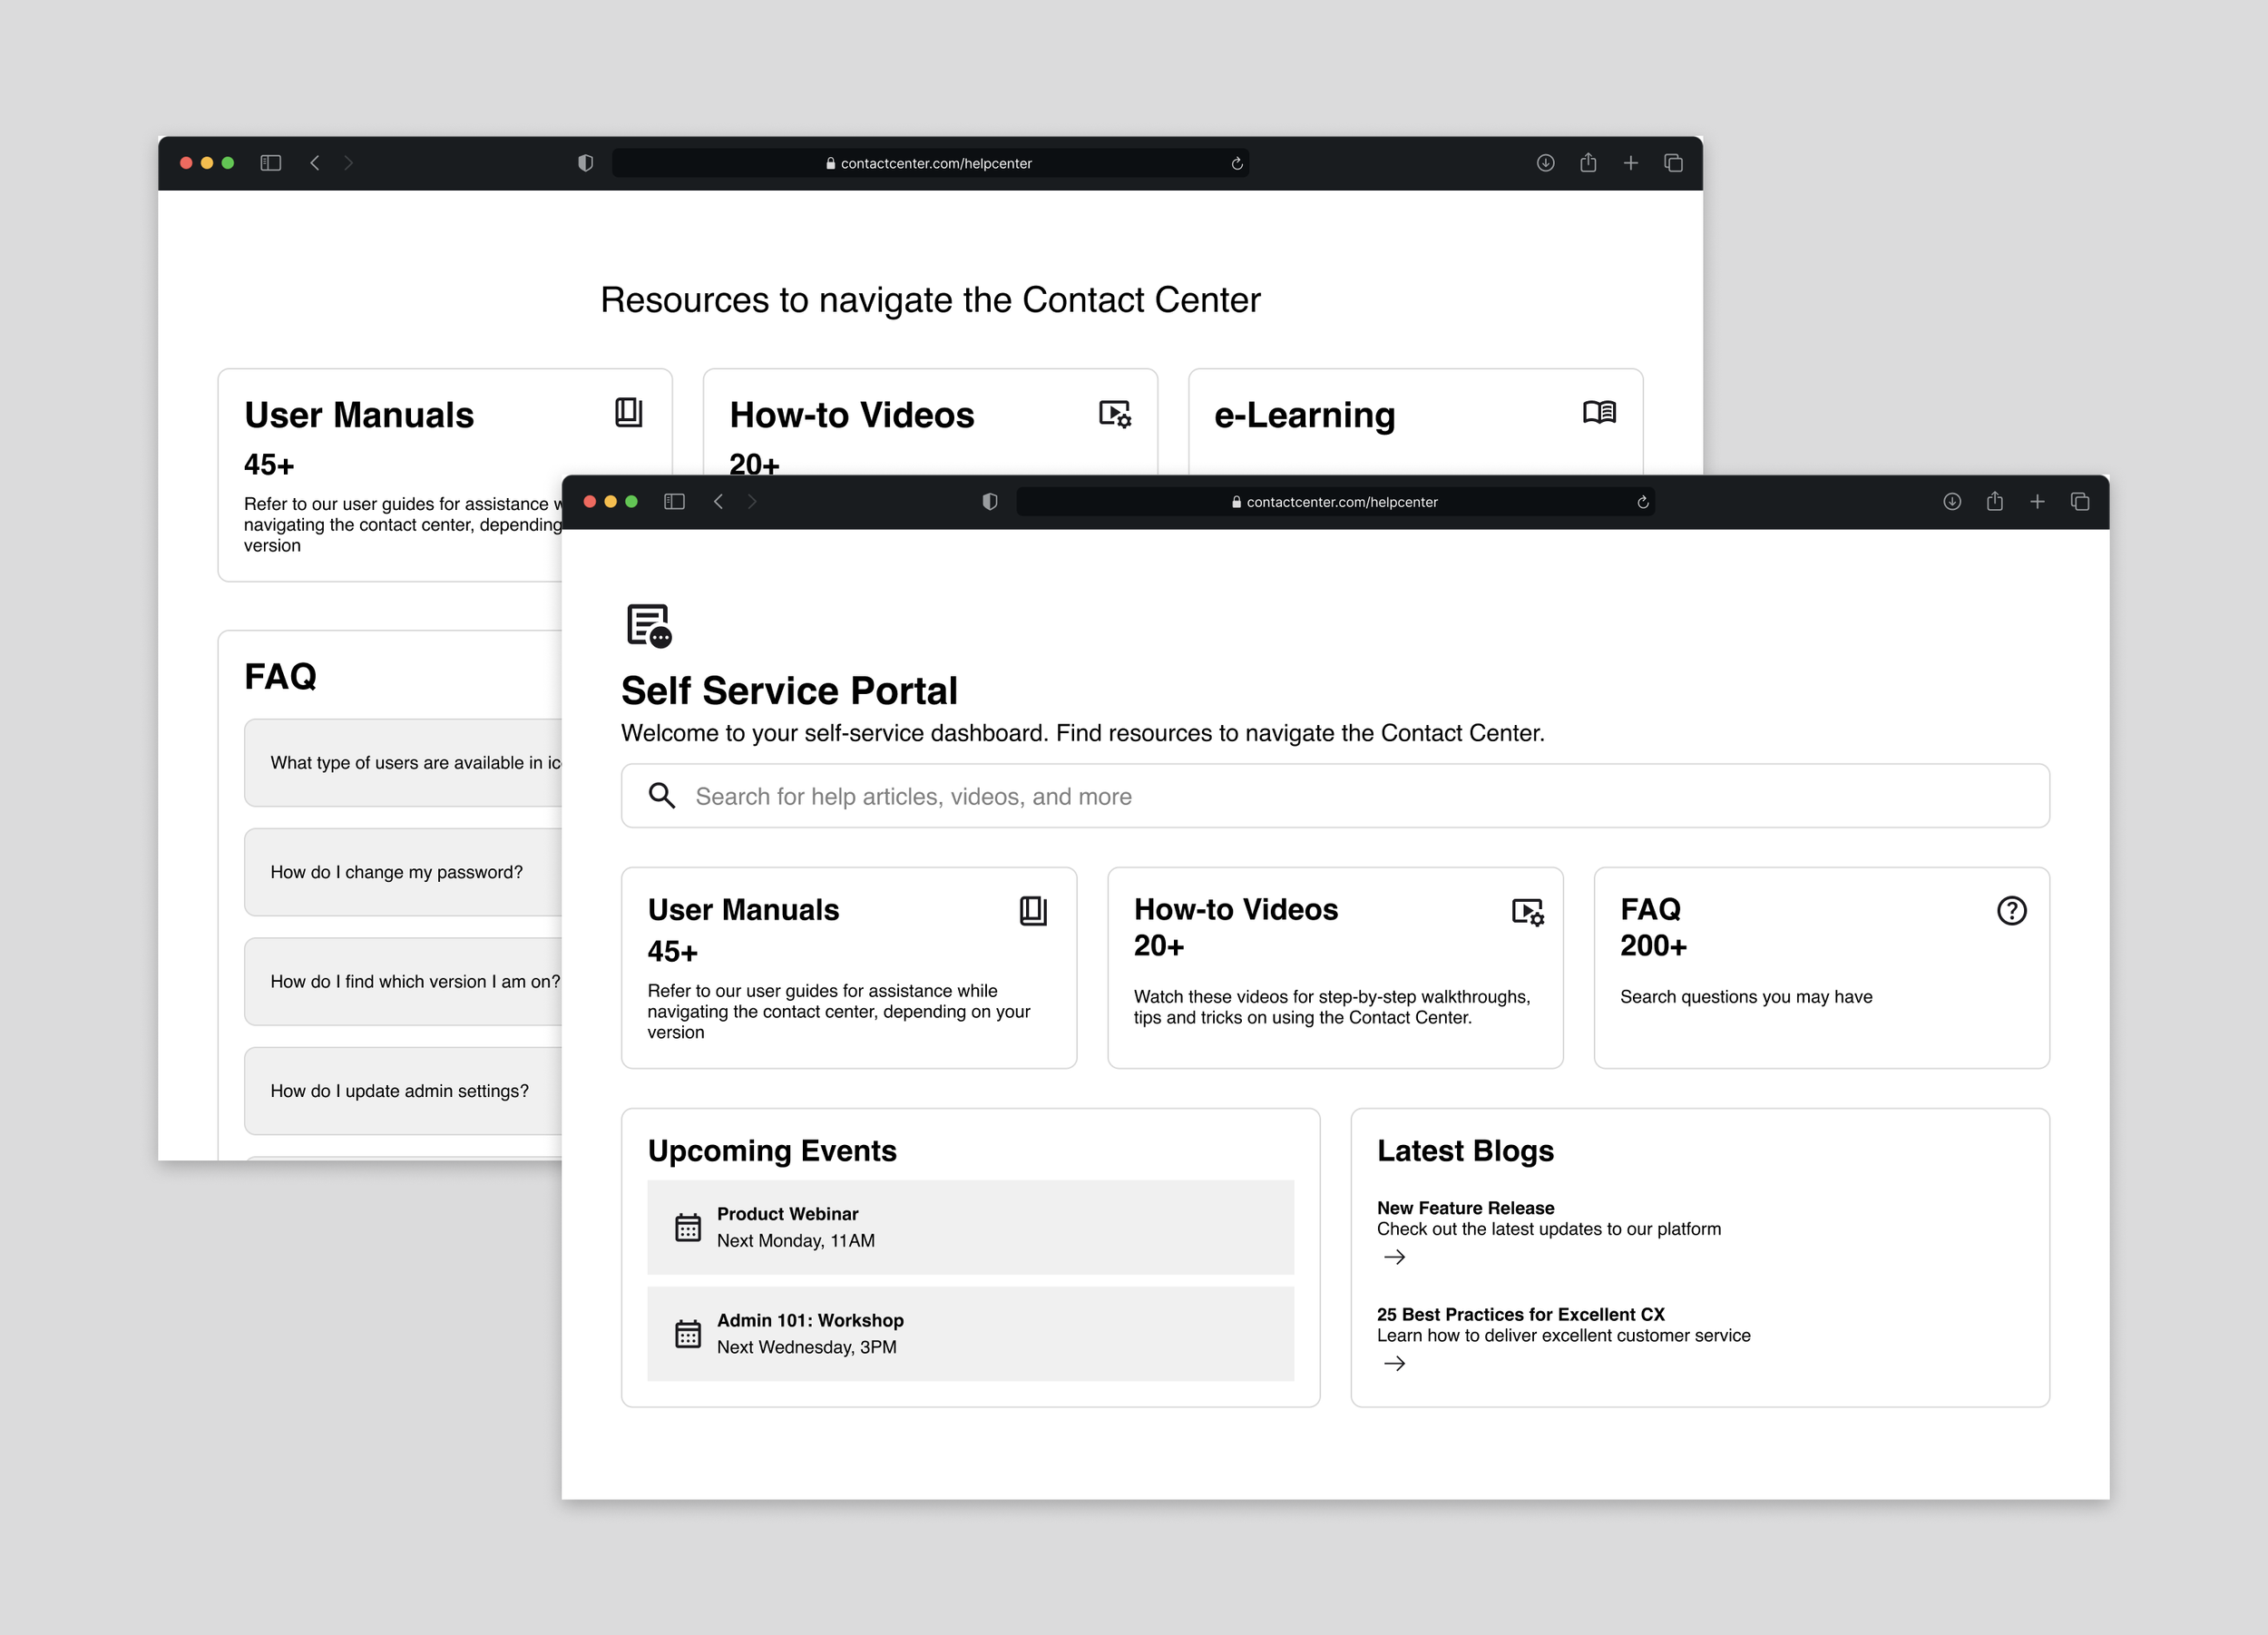This screenshot has width=2268, height=1635.
Task: Open the How-to Videos card in portal
Action: tap(1334, 967)
